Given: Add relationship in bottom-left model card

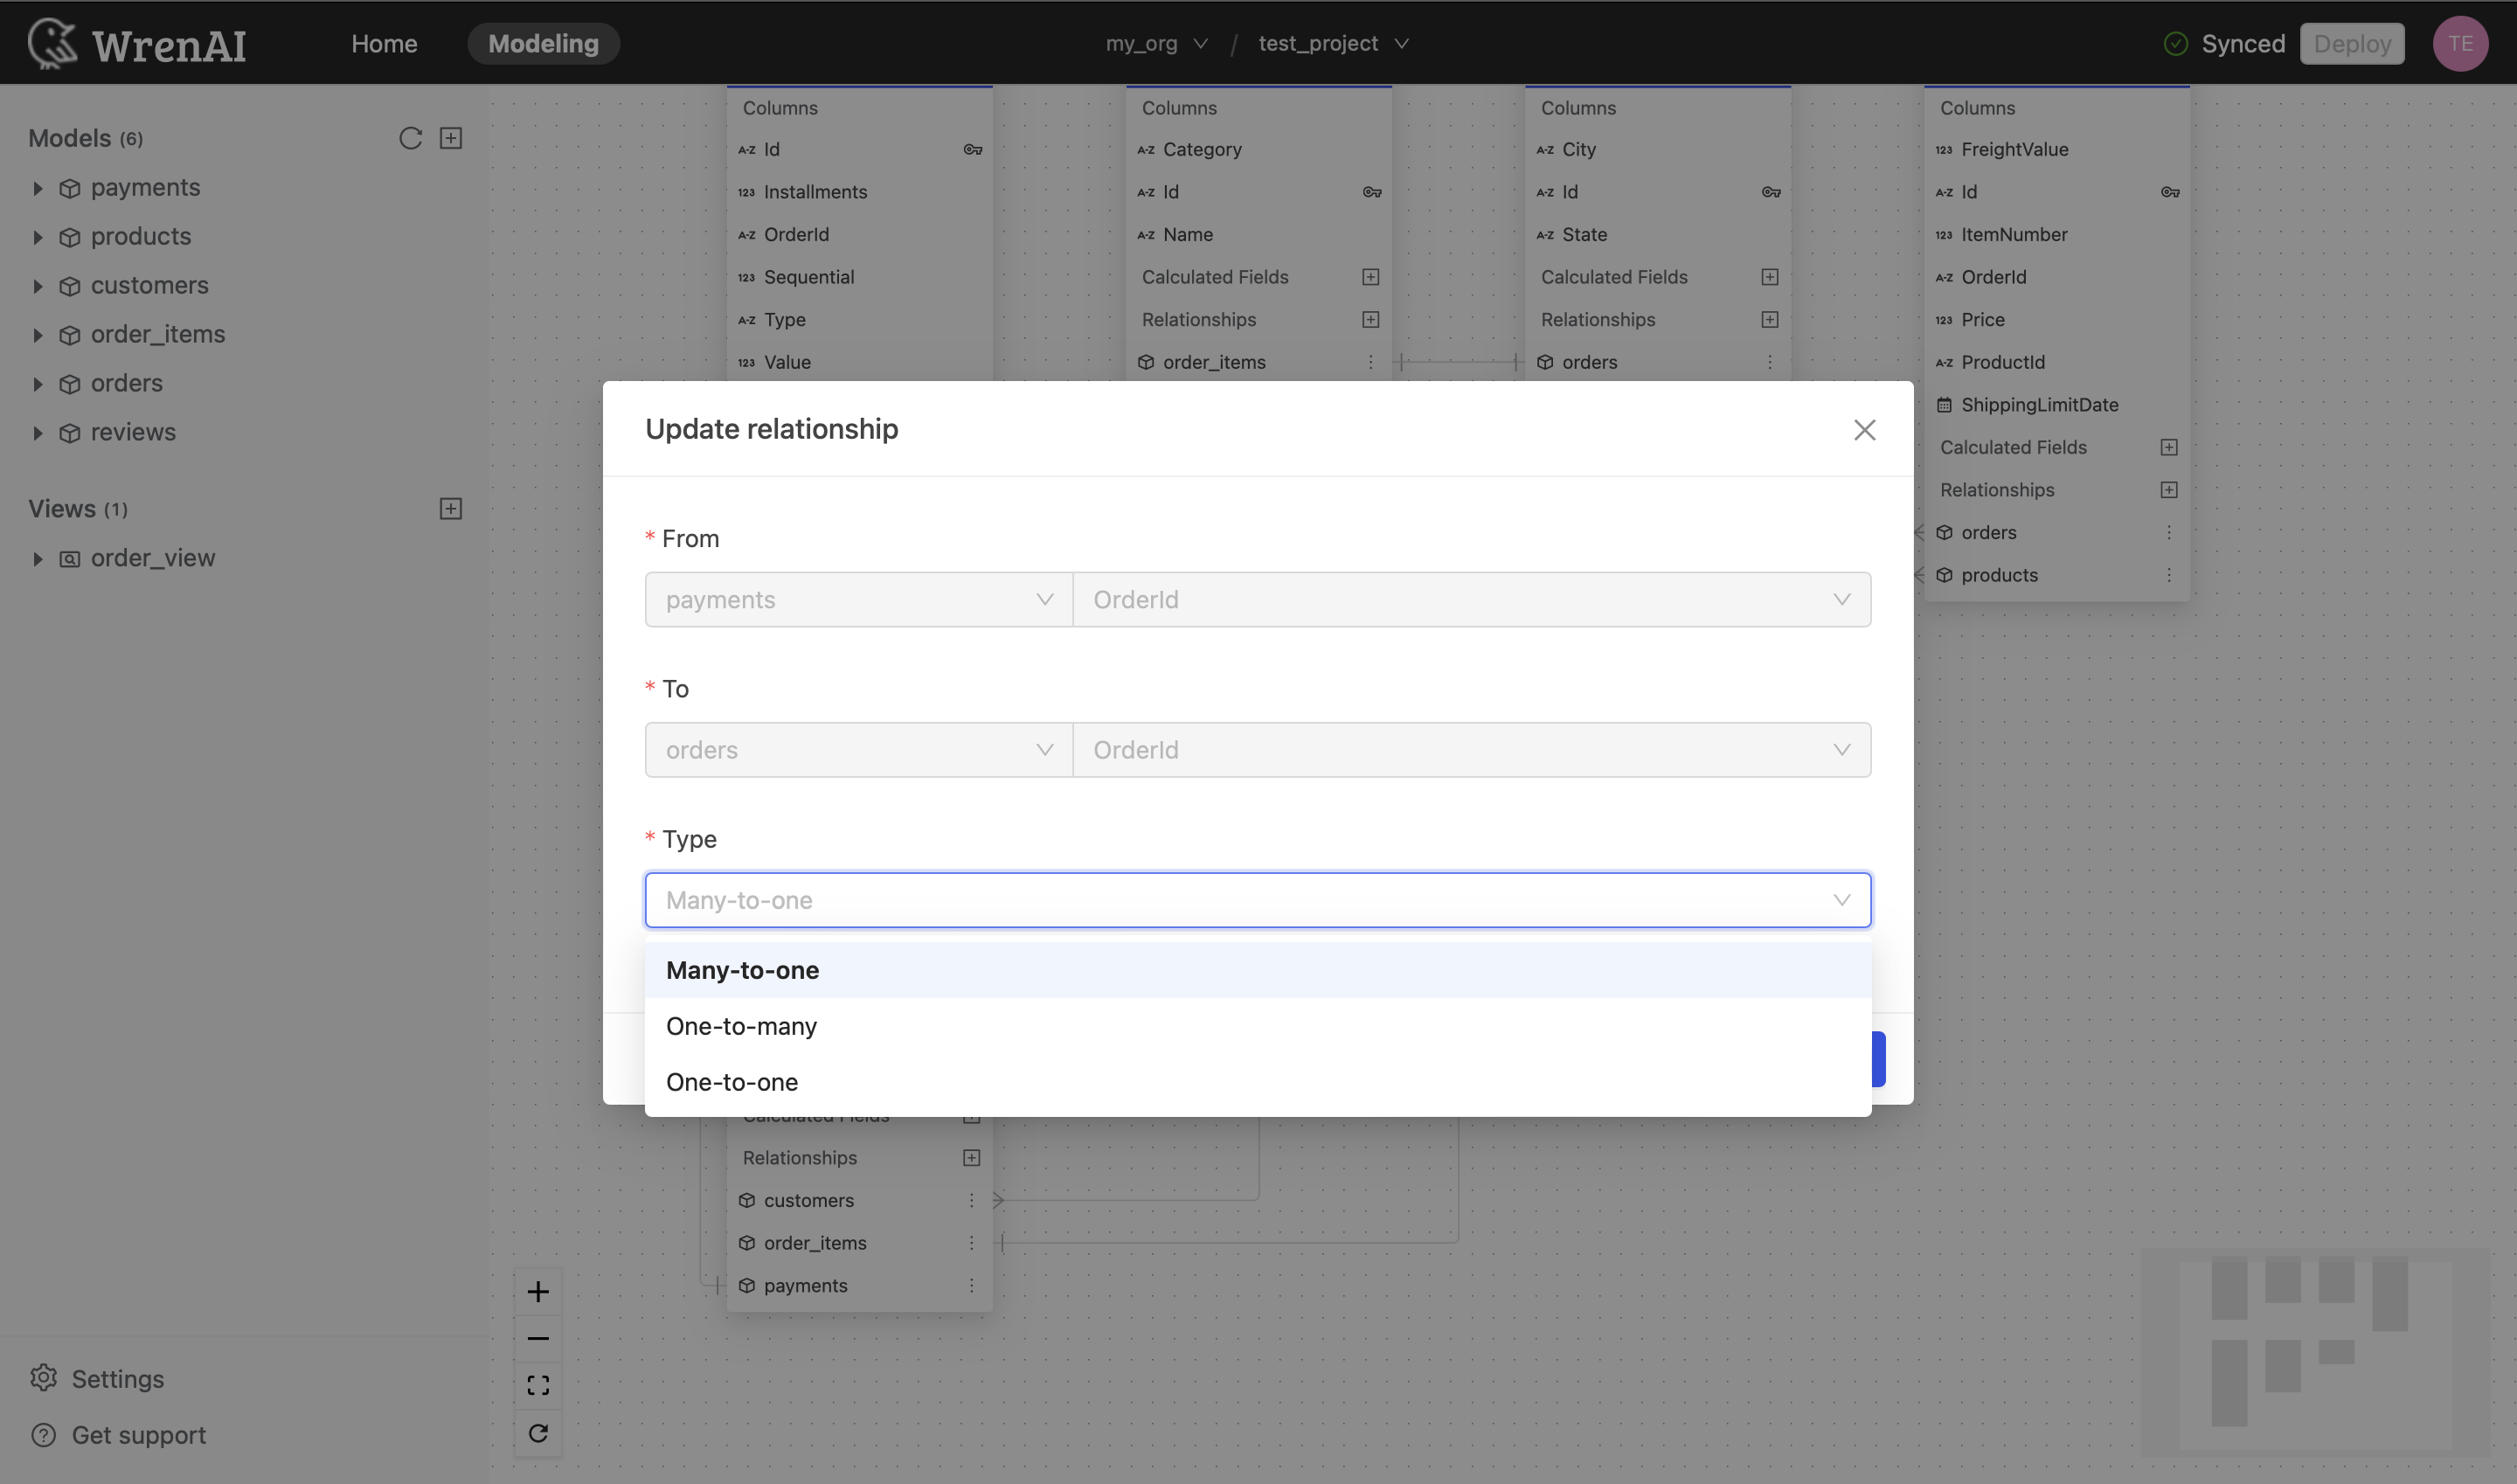Looking at the screenshot, I should (x=971, y=1158).
